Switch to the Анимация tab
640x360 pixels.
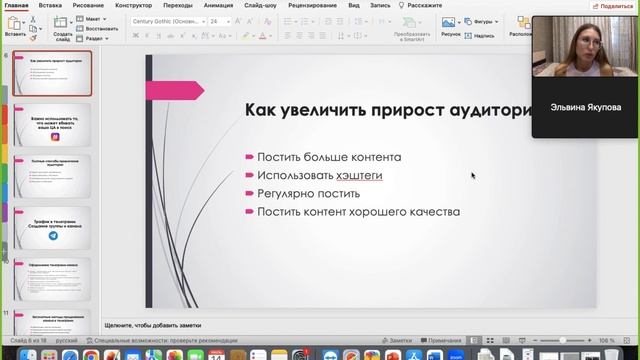[x=218, y=5]
